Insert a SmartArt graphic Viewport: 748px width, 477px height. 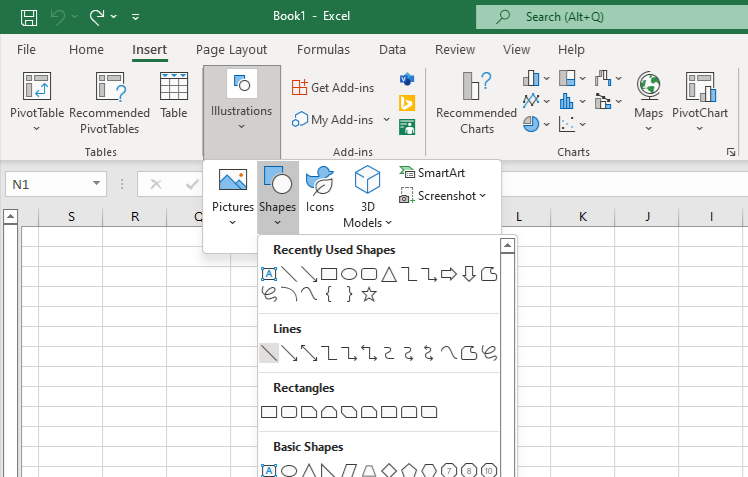(x=432, y=173)
